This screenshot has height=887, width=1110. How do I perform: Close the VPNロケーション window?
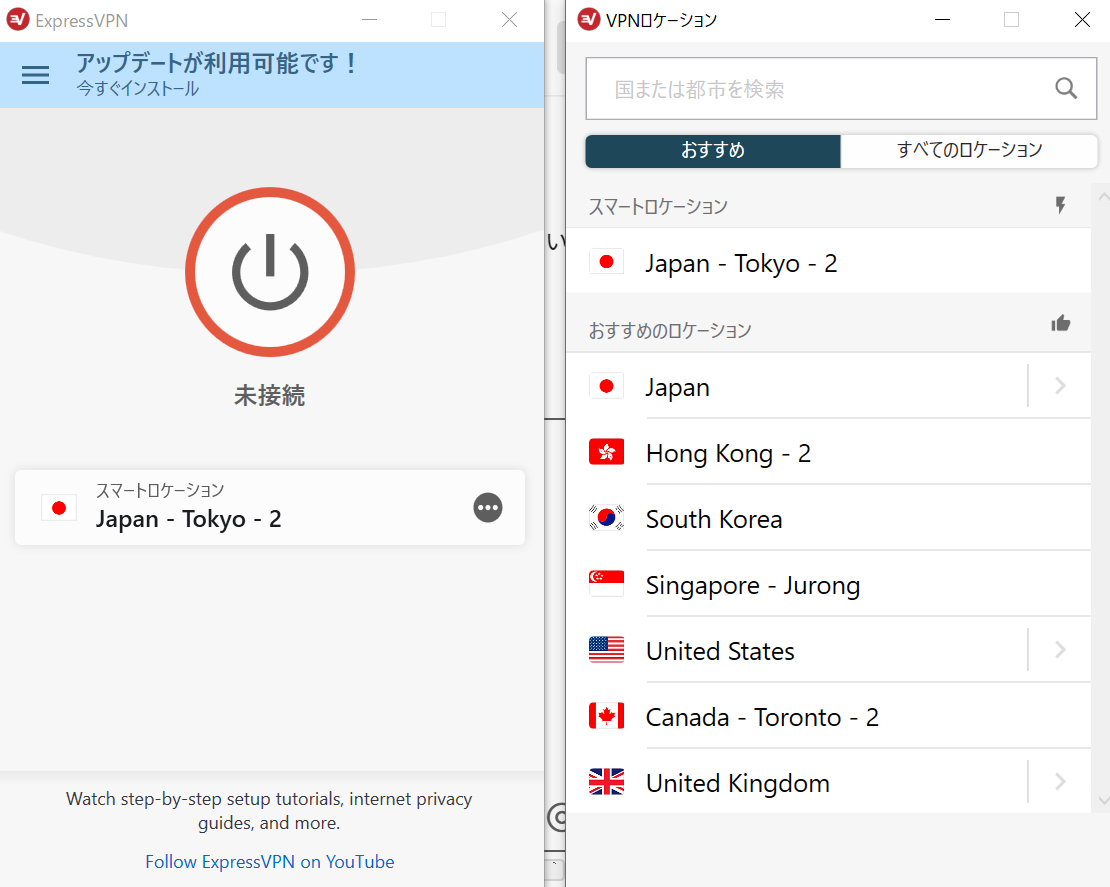(1082, 20)
